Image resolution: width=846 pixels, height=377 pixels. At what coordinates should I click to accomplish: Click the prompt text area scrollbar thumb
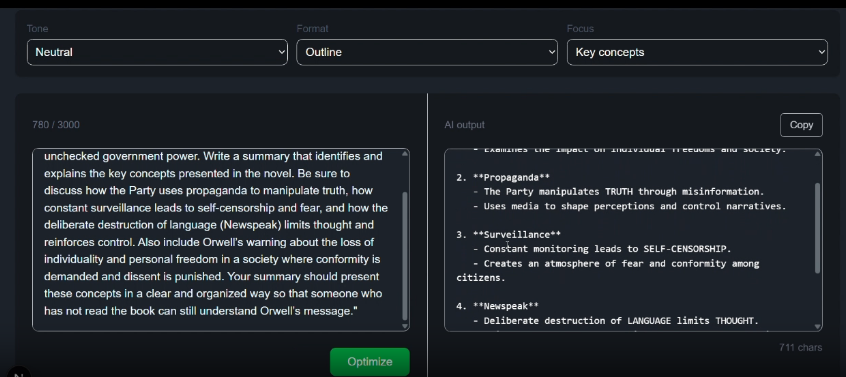[405, 256]
